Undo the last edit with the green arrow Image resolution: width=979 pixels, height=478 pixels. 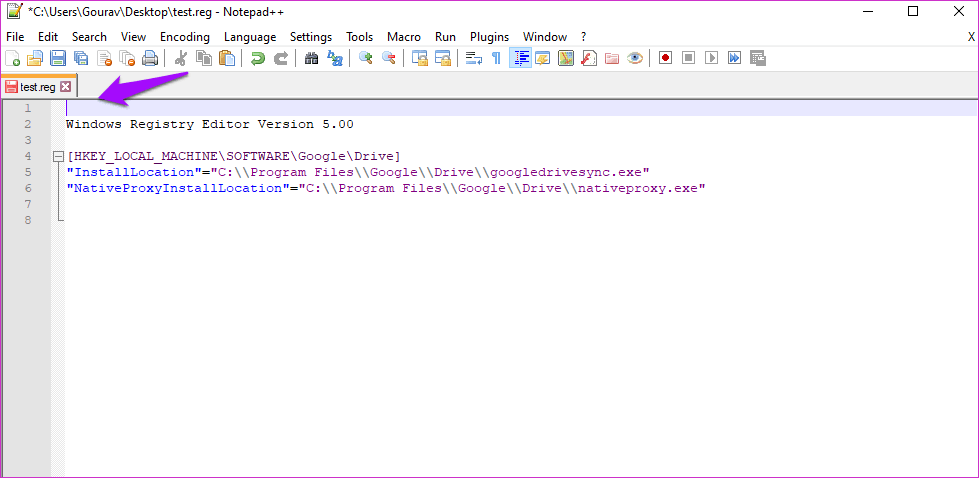pyautogui.click(x=258, y=58)
